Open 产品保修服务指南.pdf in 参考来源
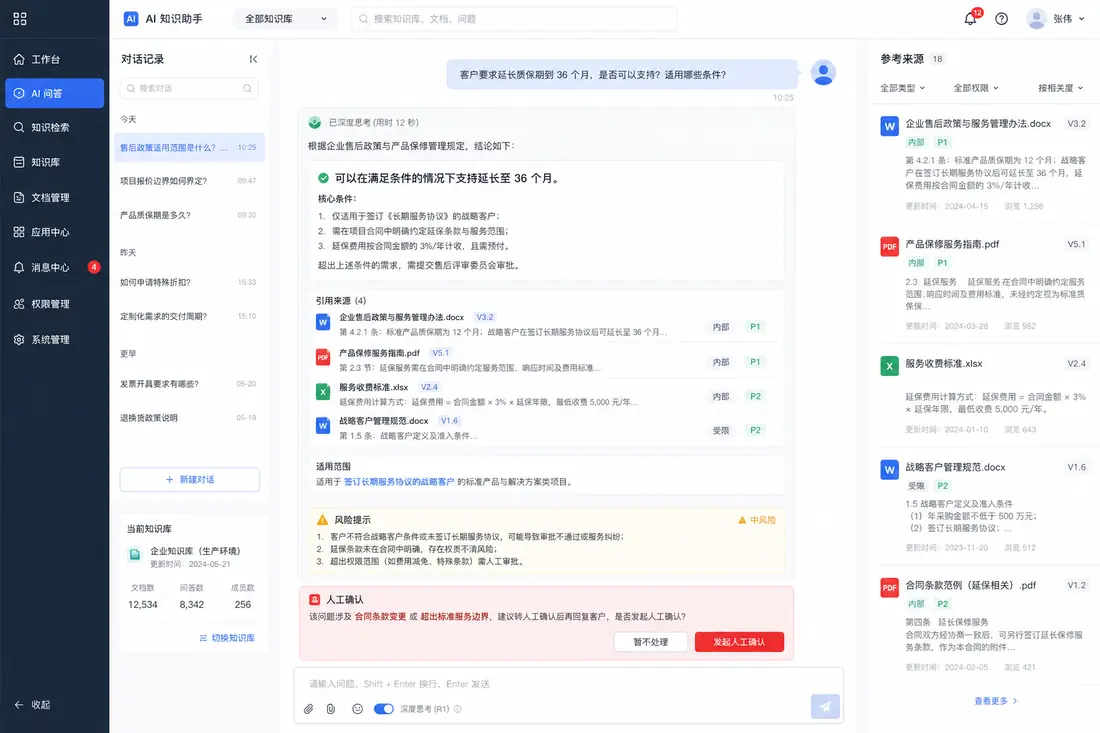The width and height of the screenshot is (1100, 733). point(952,245)
